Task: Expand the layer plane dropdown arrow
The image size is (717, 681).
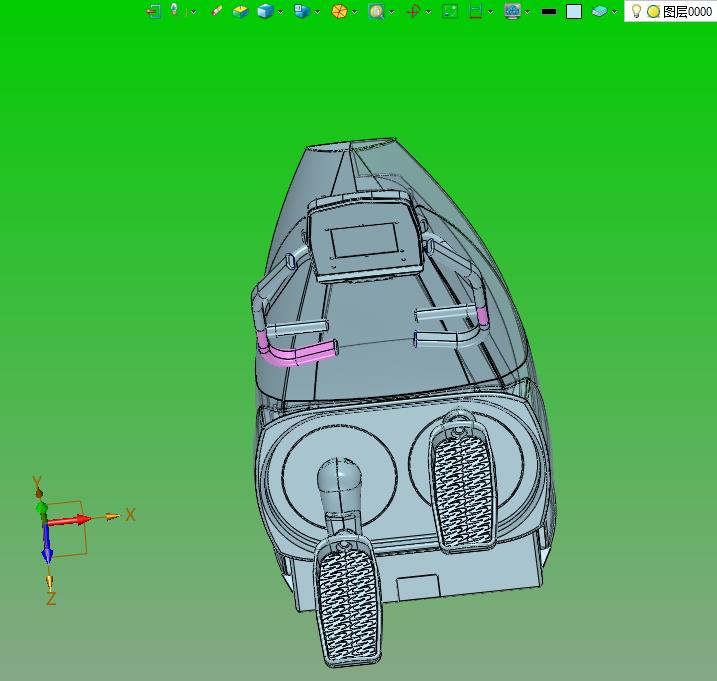Action: click(615, 12)
